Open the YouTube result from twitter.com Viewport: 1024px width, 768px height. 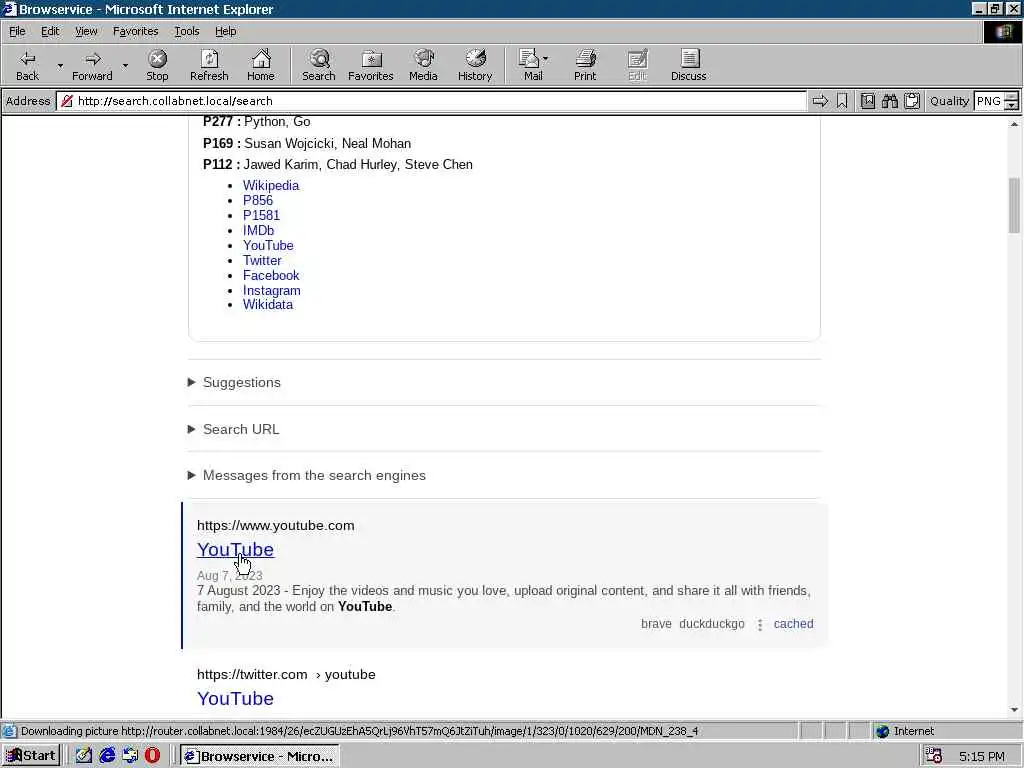[235, 699]
